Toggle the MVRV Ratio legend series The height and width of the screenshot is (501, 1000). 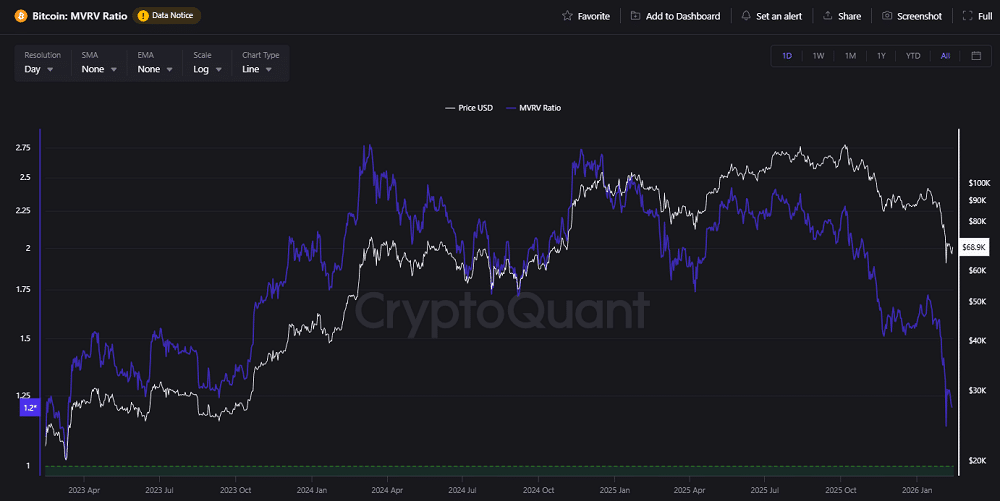click(533, 108)
